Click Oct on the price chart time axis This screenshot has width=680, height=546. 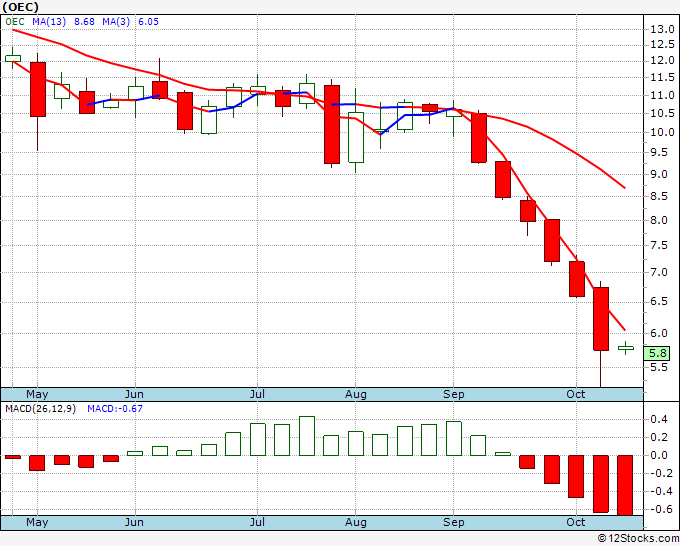coord(576,394)
